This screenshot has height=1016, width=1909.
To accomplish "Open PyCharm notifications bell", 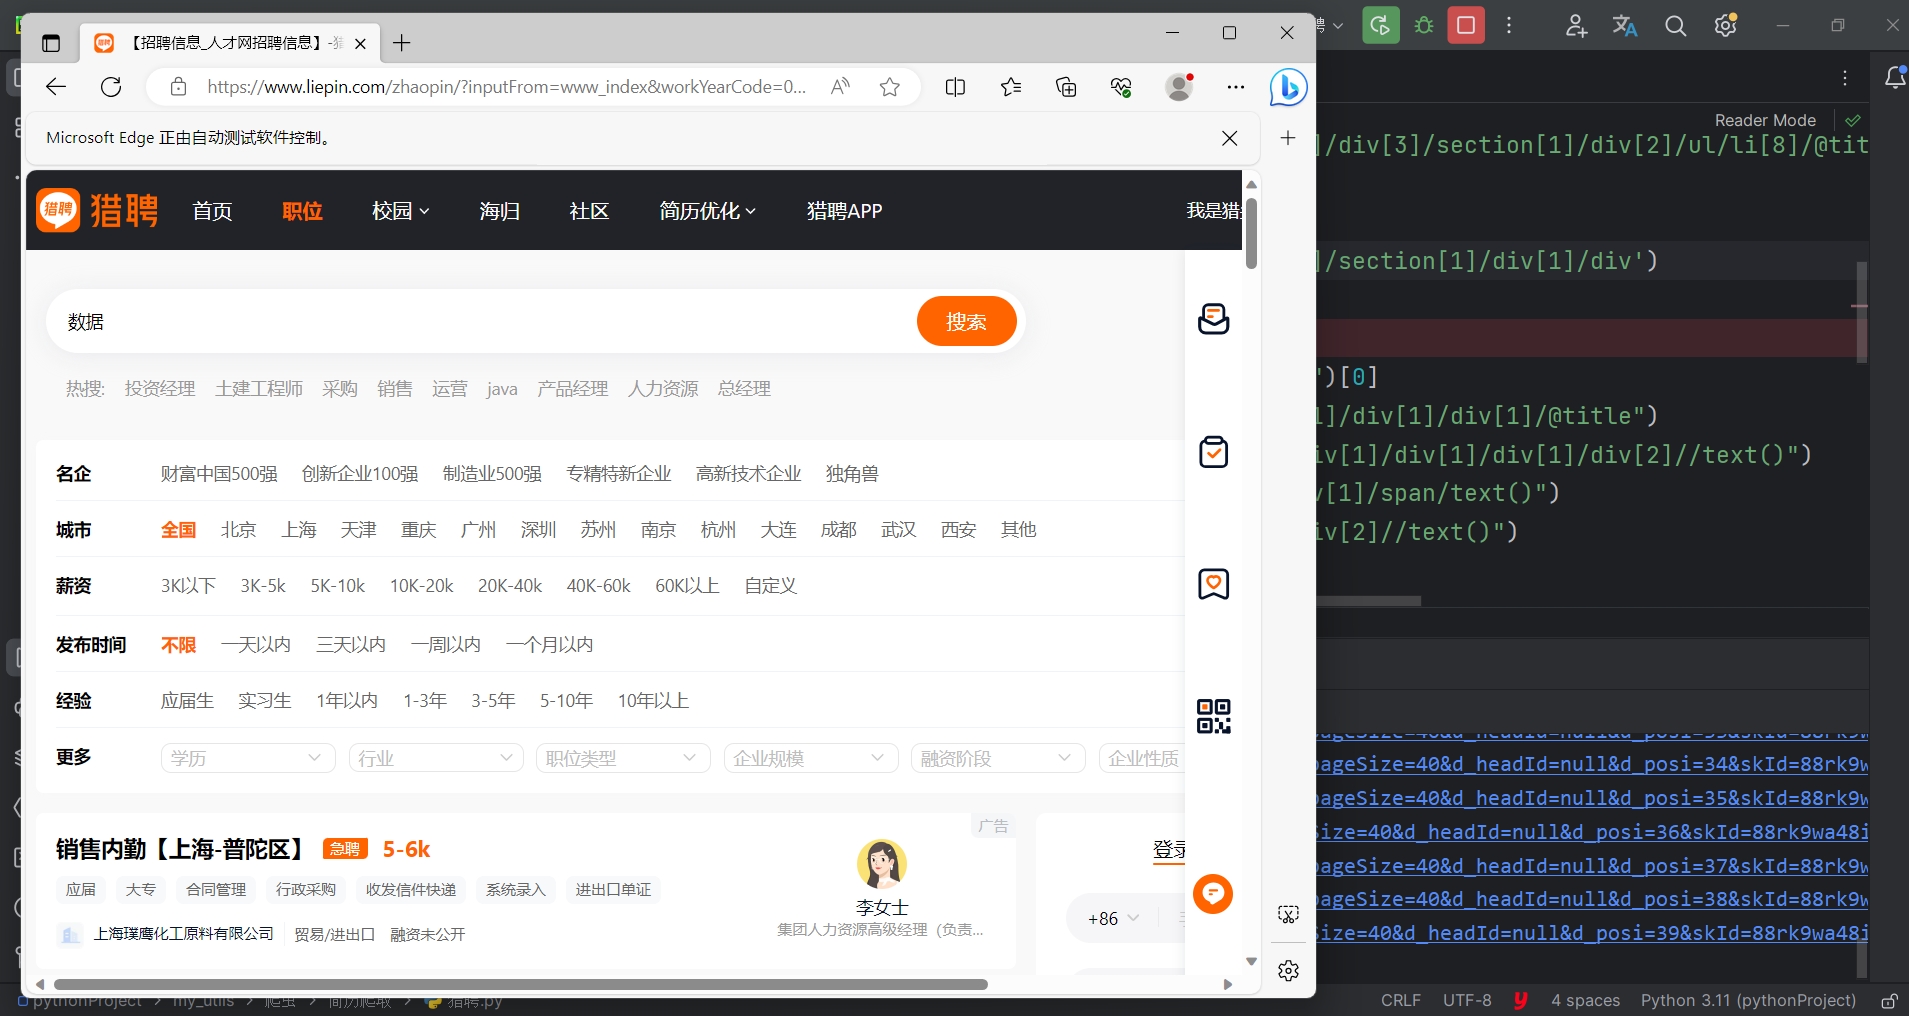I will pyautogui.click(x=1894, y=78).
